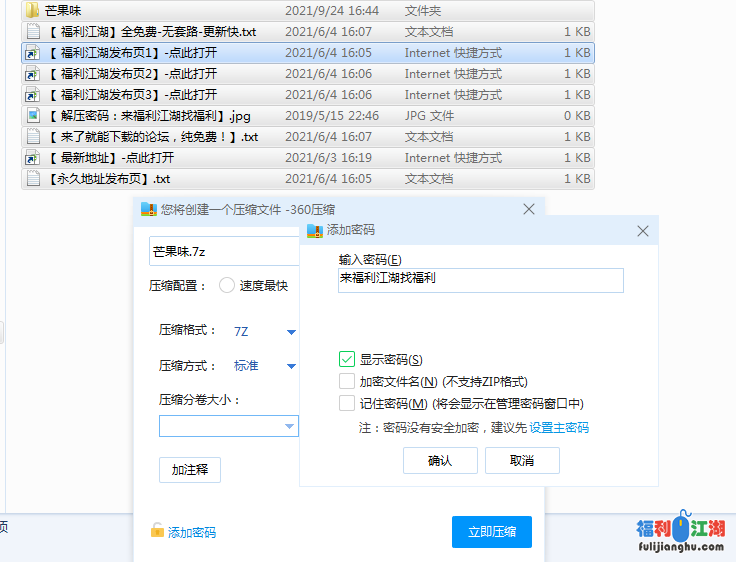Uncheck the 显示密码 checkbox
Screen dimensions: 736x562
coord(347,359)
